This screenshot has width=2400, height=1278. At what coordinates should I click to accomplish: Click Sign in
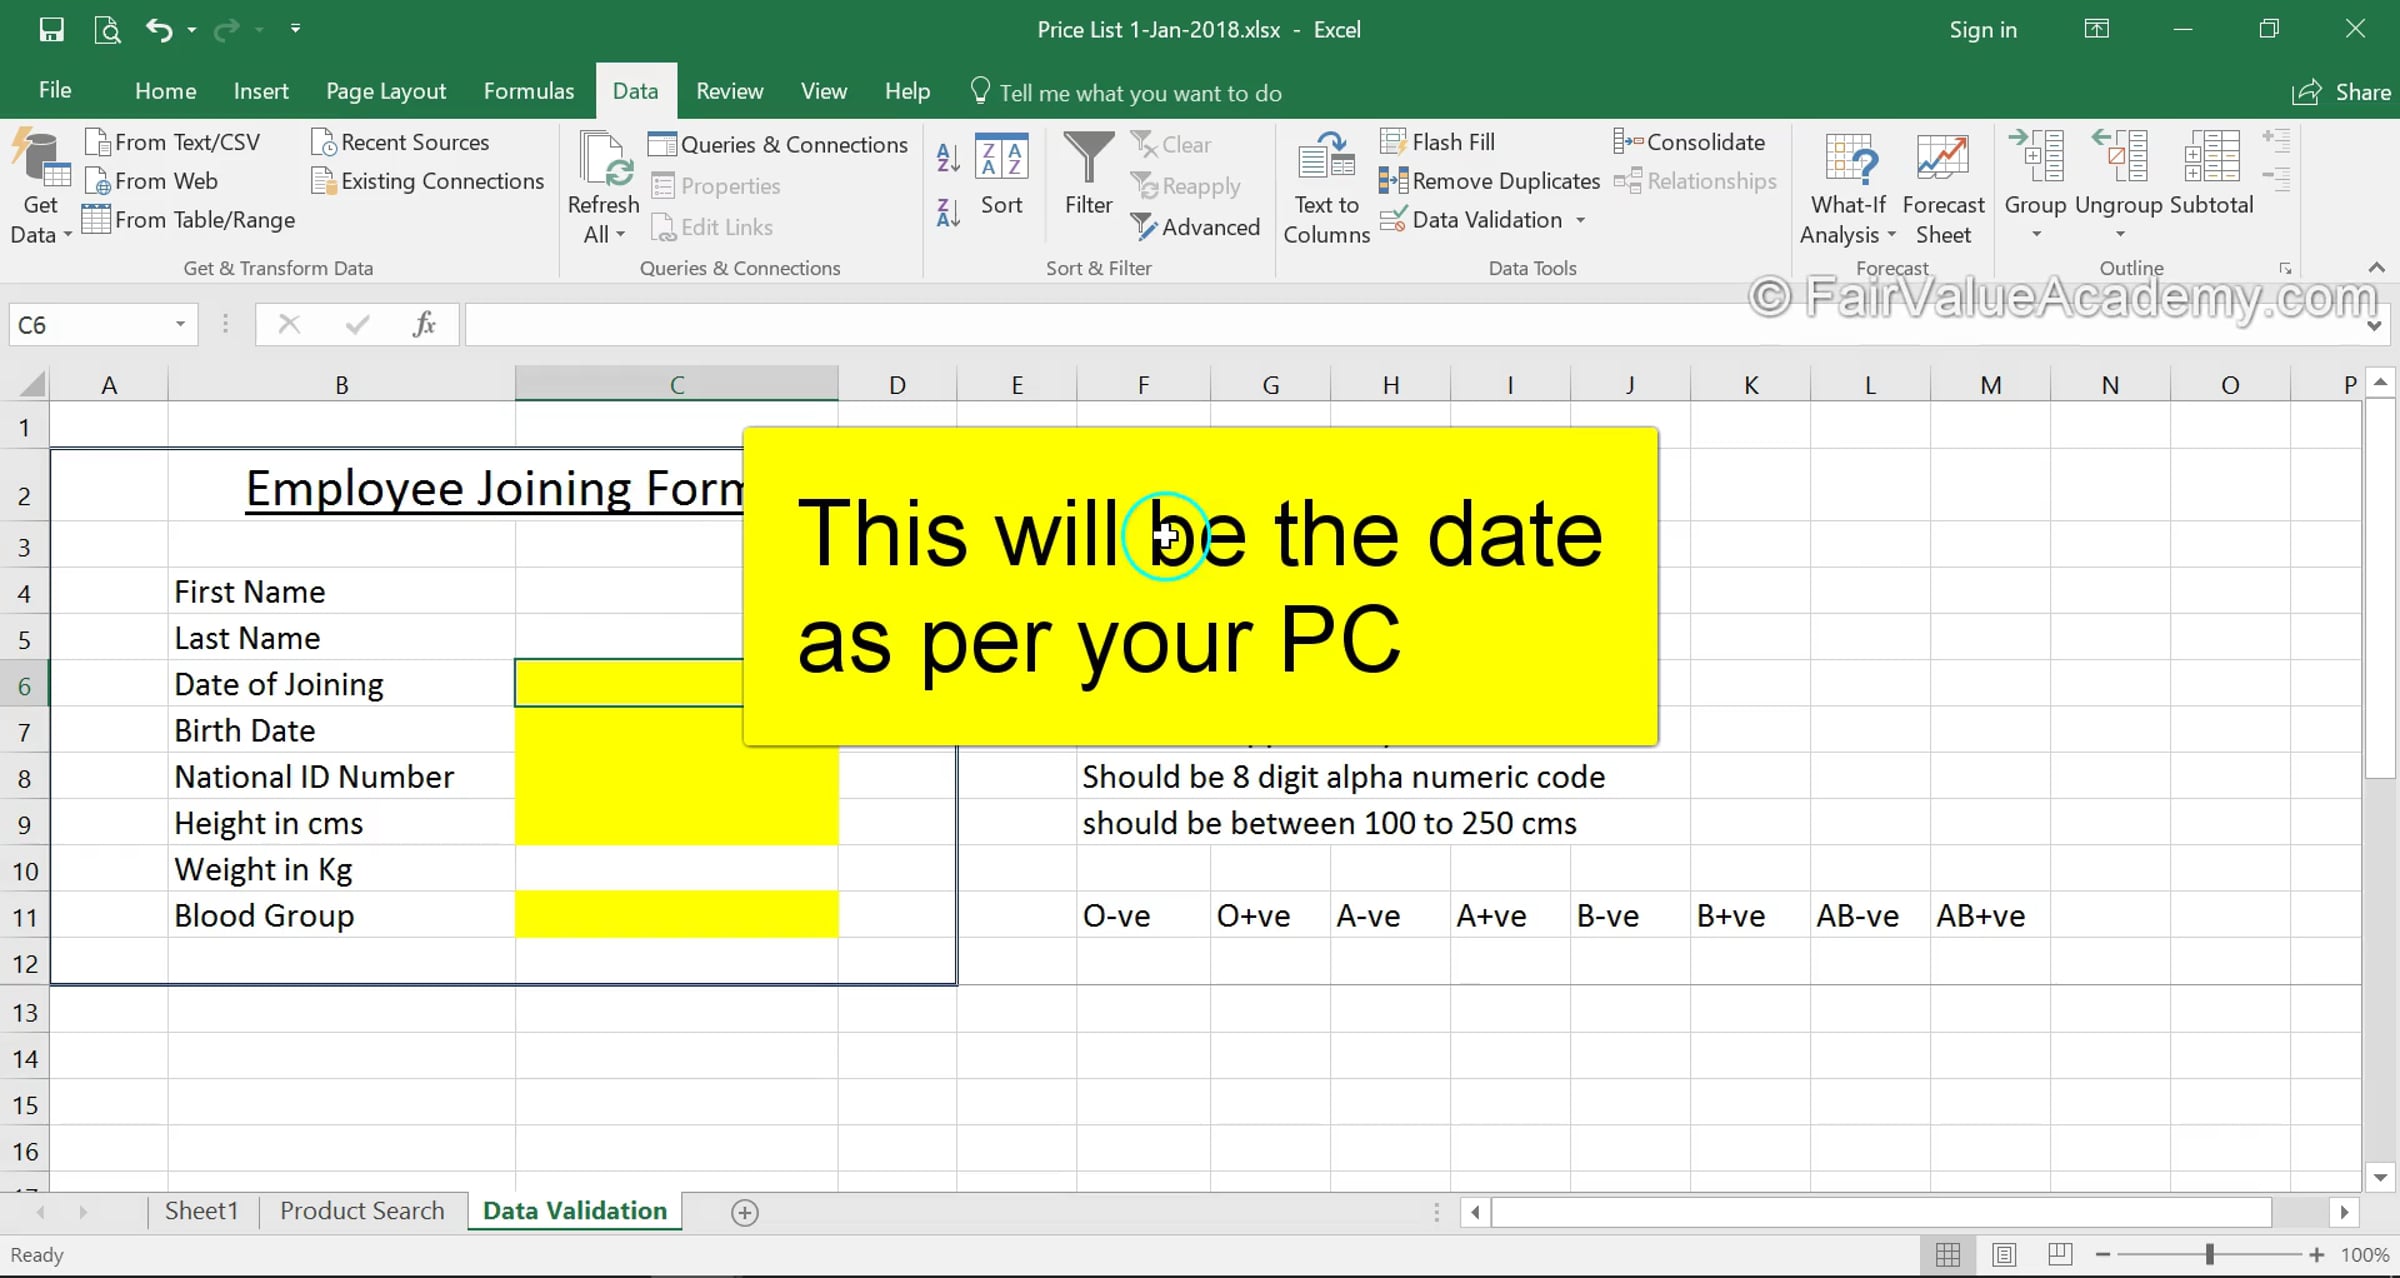point(1982,30)
